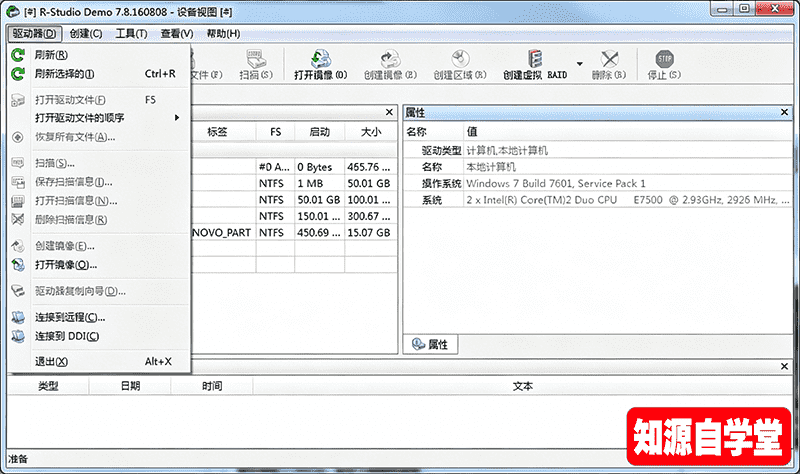The height and width of the screenshot is (474, 800).
Task: Click the Open Image (打开镜像) menu icon
Action: pyautogui.click(x=18, y=265)
